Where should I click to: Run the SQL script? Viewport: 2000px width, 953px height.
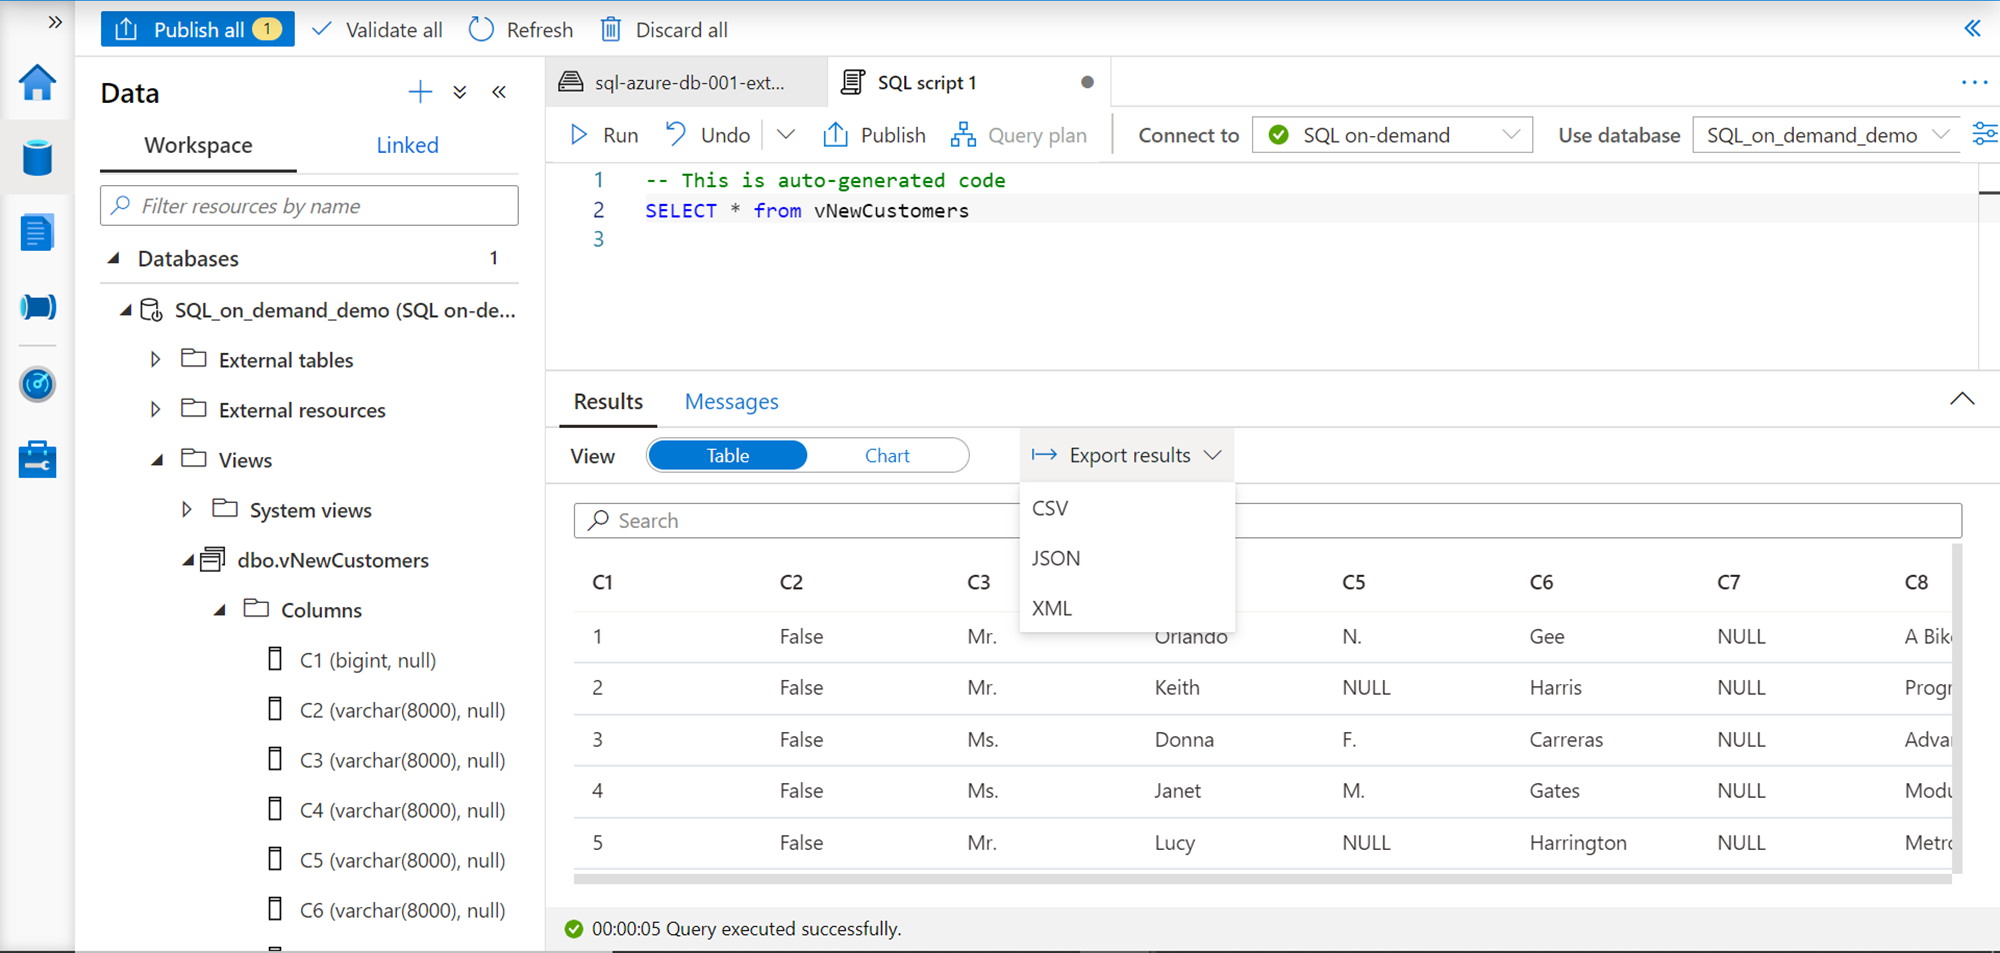(604, 135)
